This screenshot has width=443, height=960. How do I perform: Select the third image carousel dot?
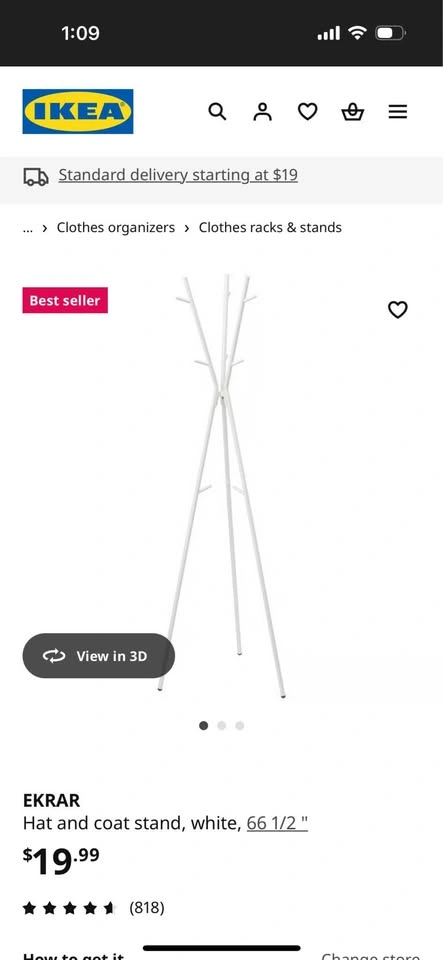pyautogui.click(x=240, y=726)
